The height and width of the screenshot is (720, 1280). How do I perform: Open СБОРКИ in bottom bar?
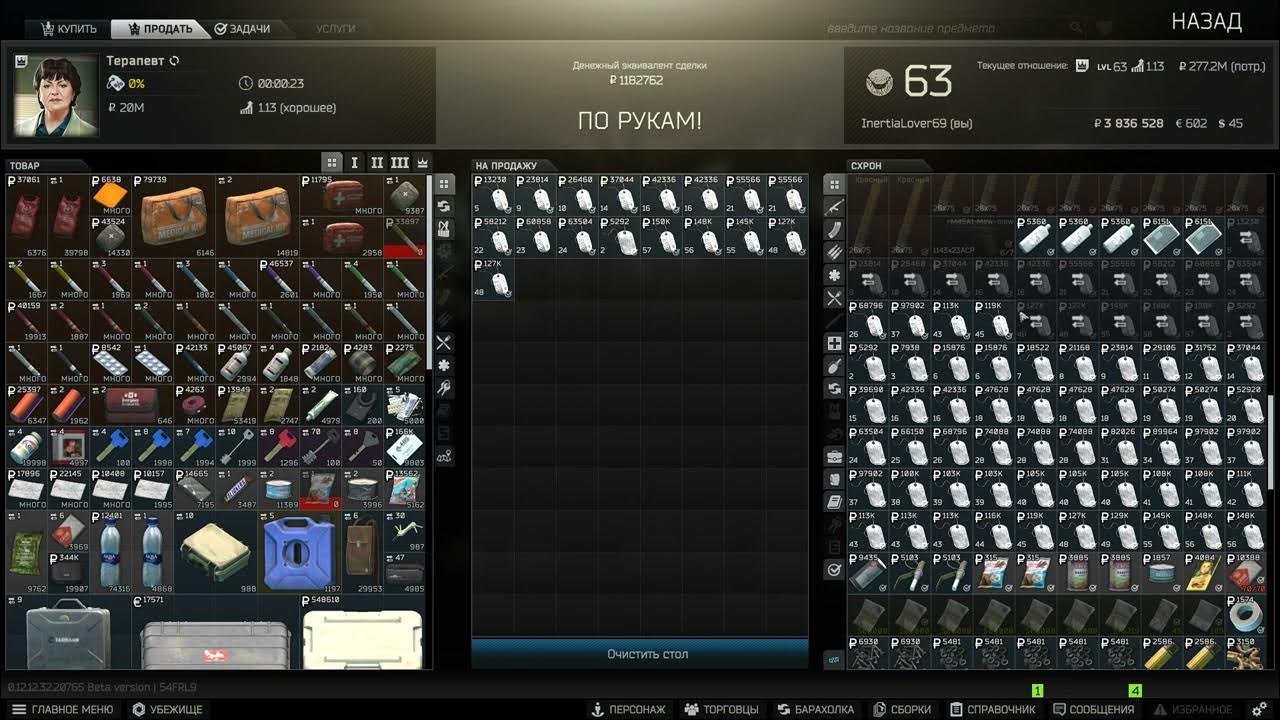point(901,709)
